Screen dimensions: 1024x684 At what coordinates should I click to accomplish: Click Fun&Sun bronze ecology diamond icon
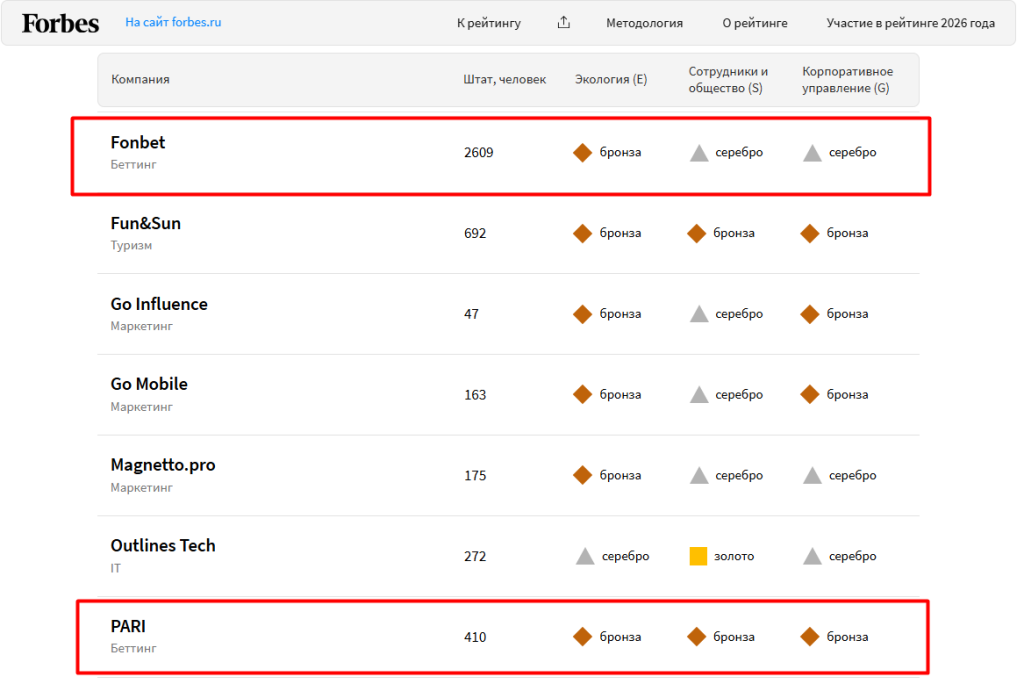tap(582, 233)
